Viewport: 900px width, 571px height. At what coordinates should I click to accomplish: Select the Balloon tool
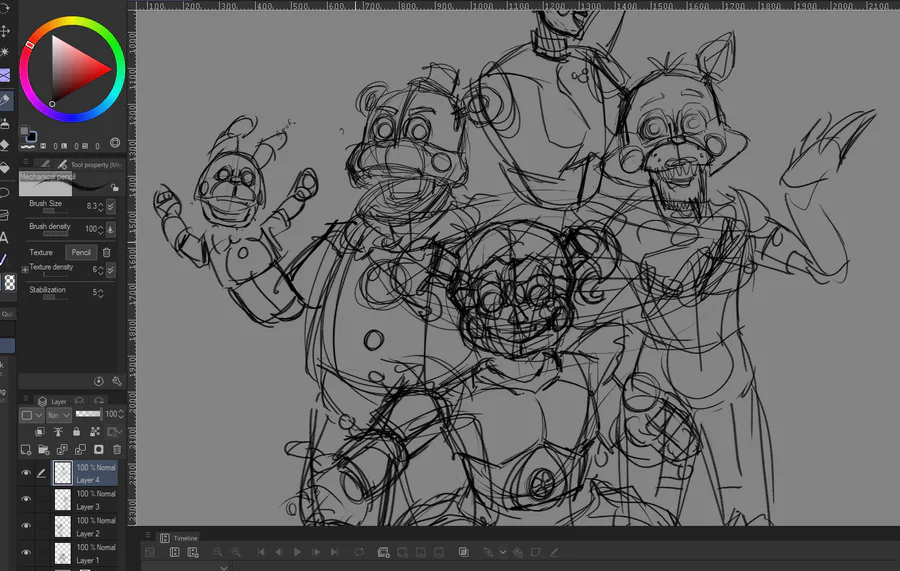click(x=5, y=192)
